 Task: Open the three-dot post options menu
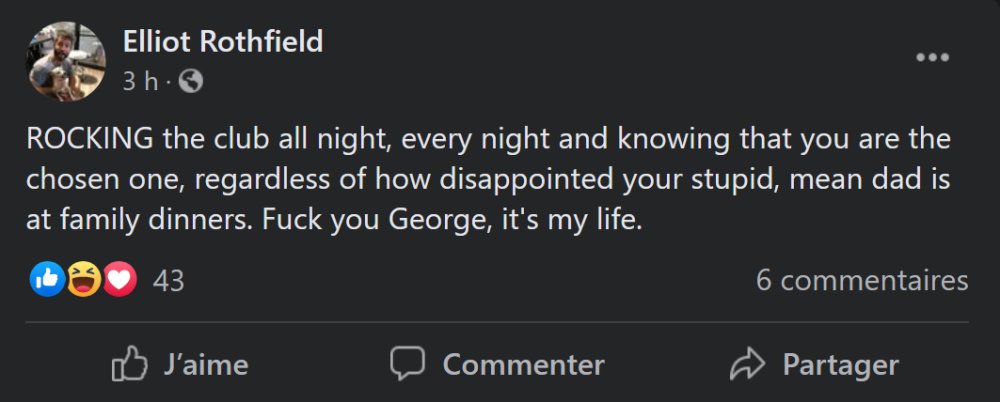(932, 58)
